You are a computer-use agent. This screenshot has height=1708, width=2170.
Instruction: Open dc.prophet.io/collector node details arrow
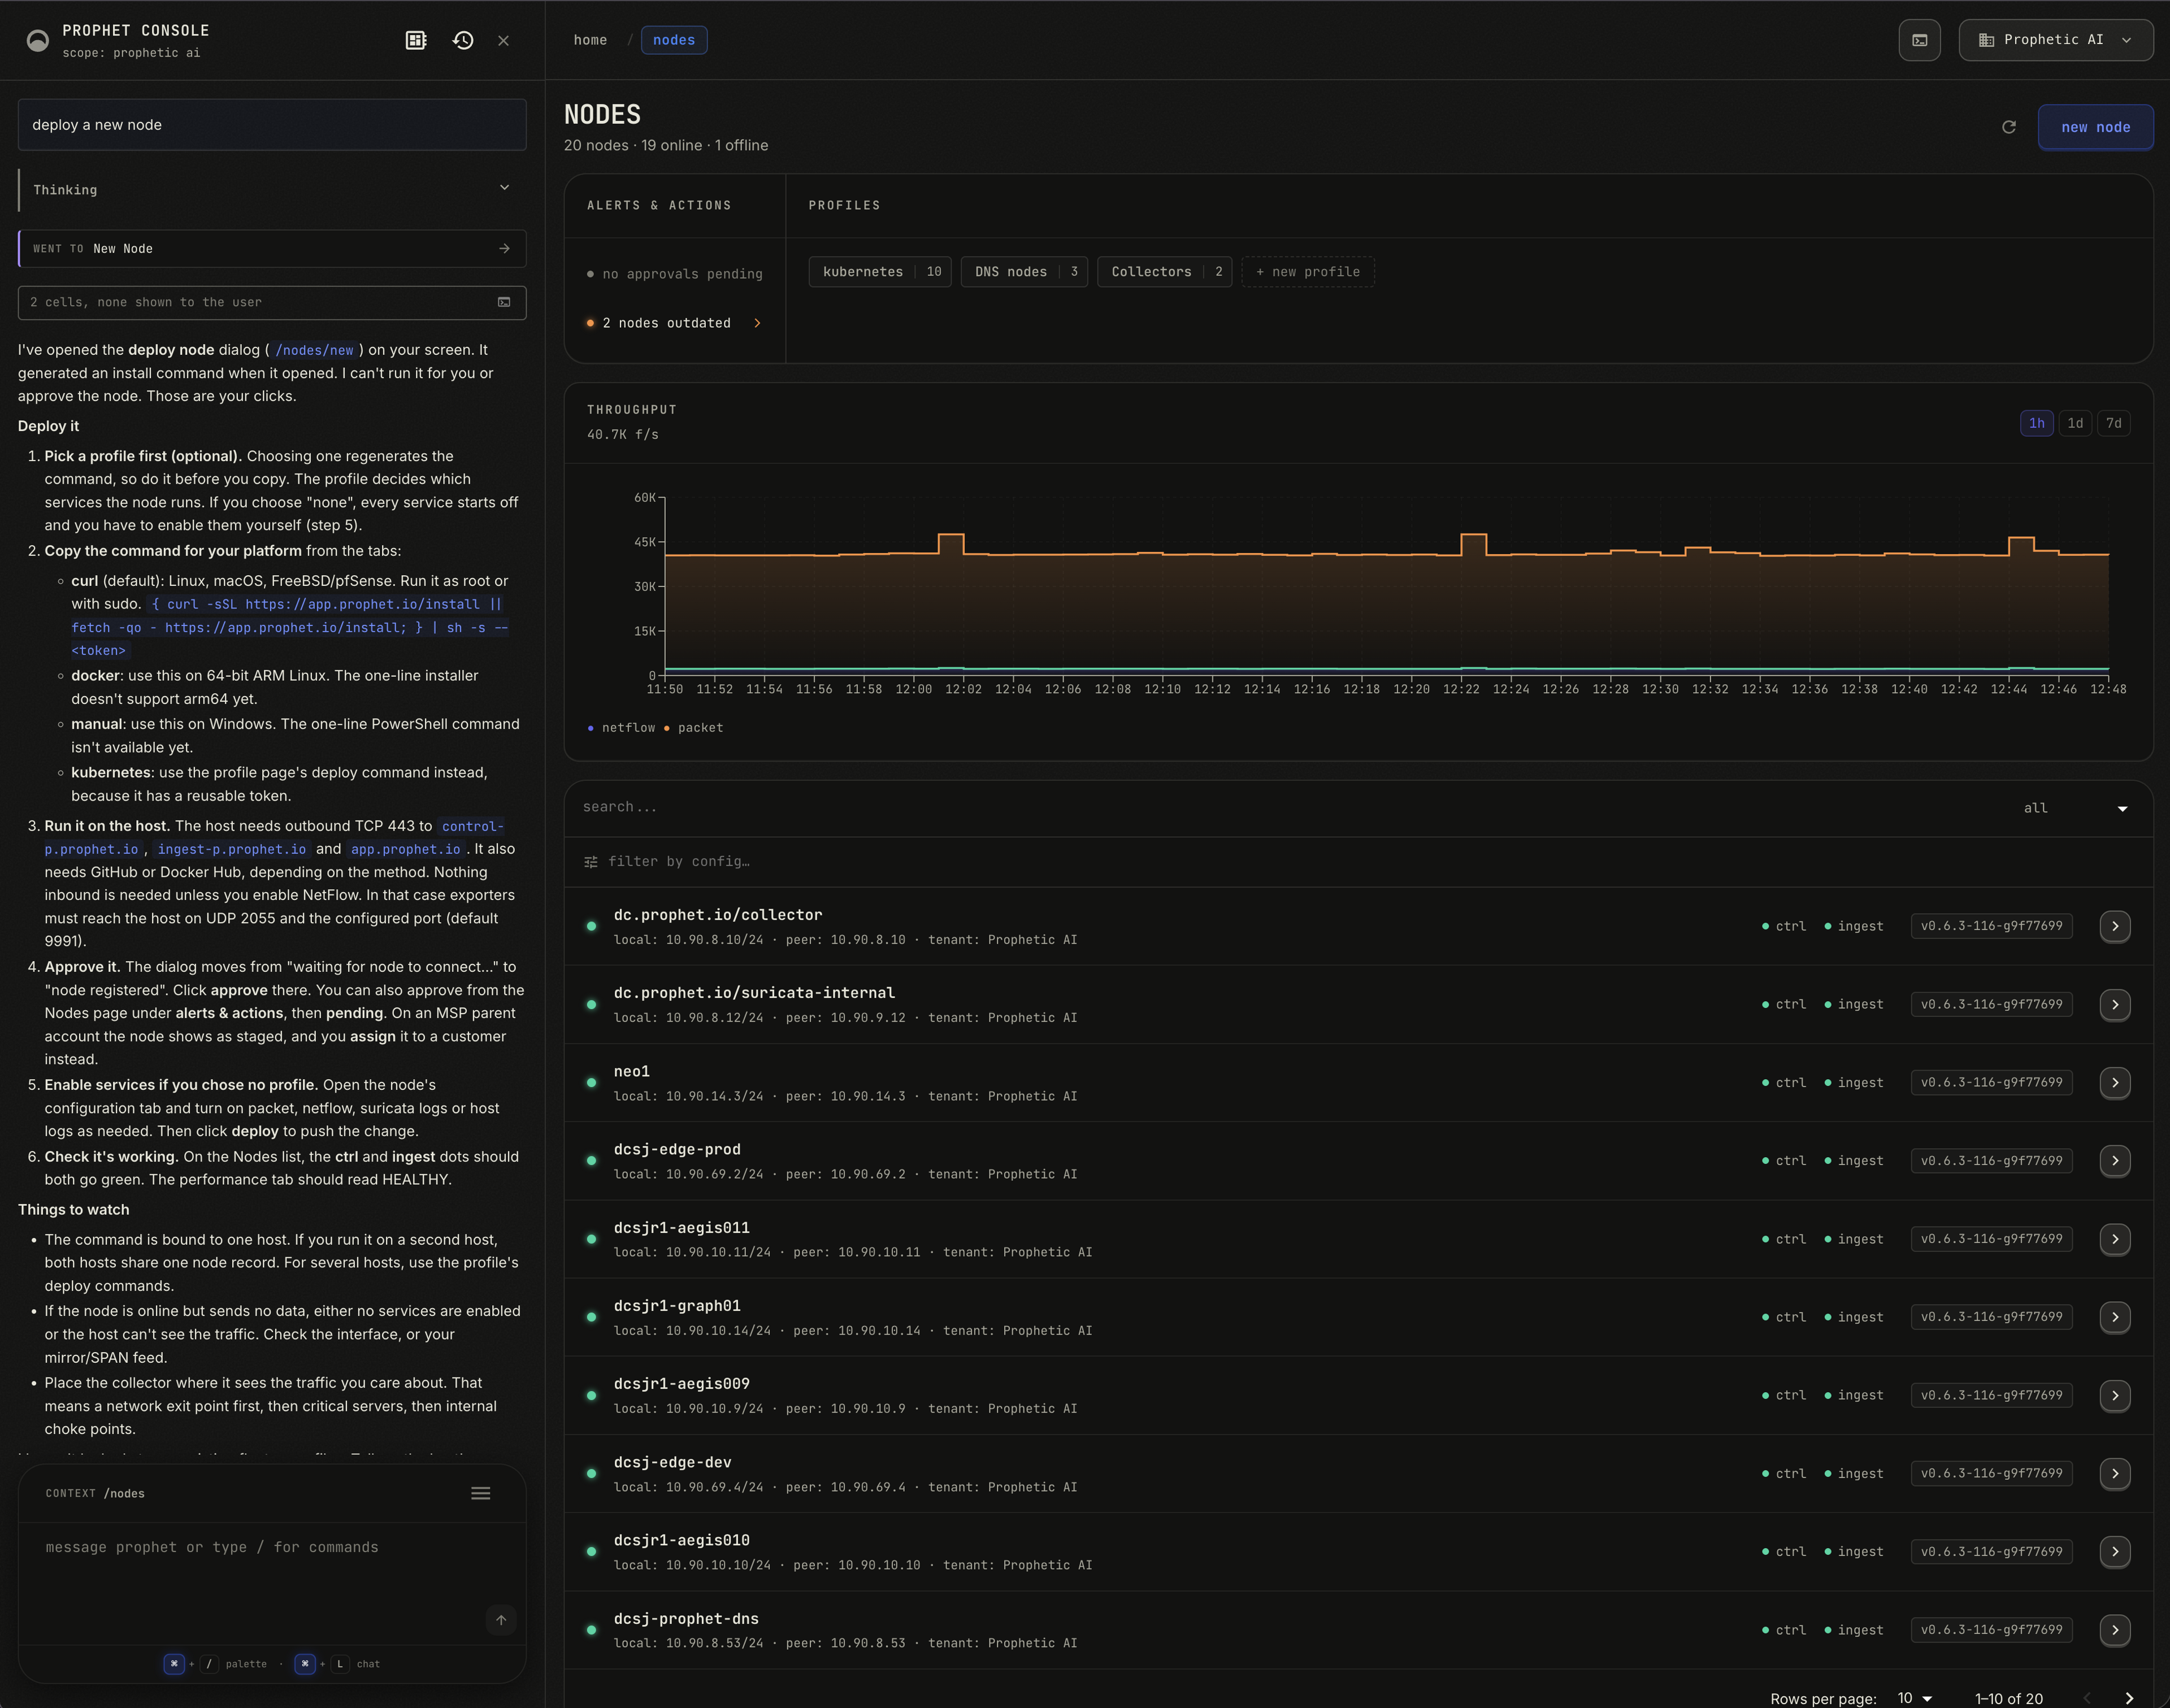point(2114,926)
